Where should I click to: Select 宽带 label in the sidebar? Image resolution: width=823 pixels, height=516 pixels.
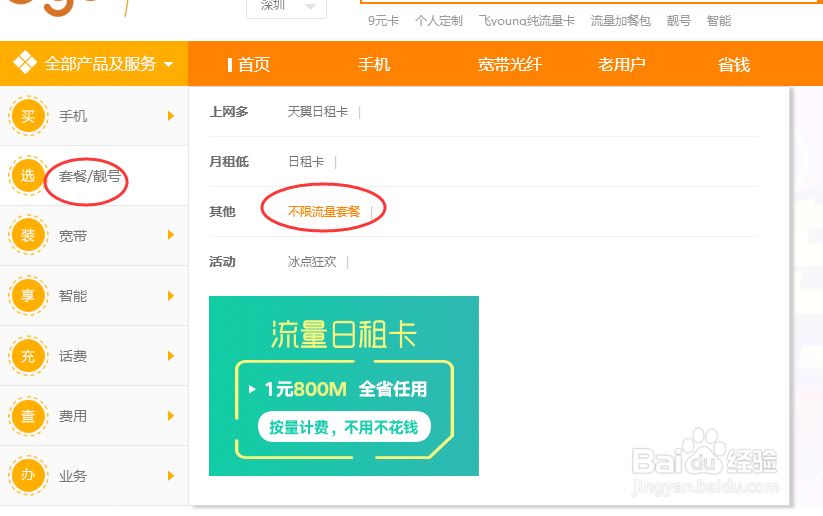pos(73,236)
